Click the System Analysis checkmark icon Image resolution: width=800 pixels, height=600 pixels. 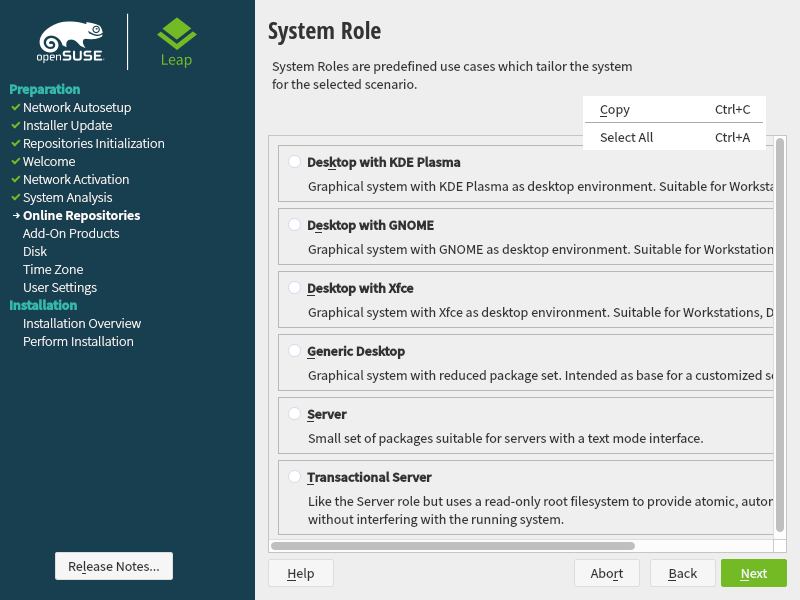click(15, 197)
